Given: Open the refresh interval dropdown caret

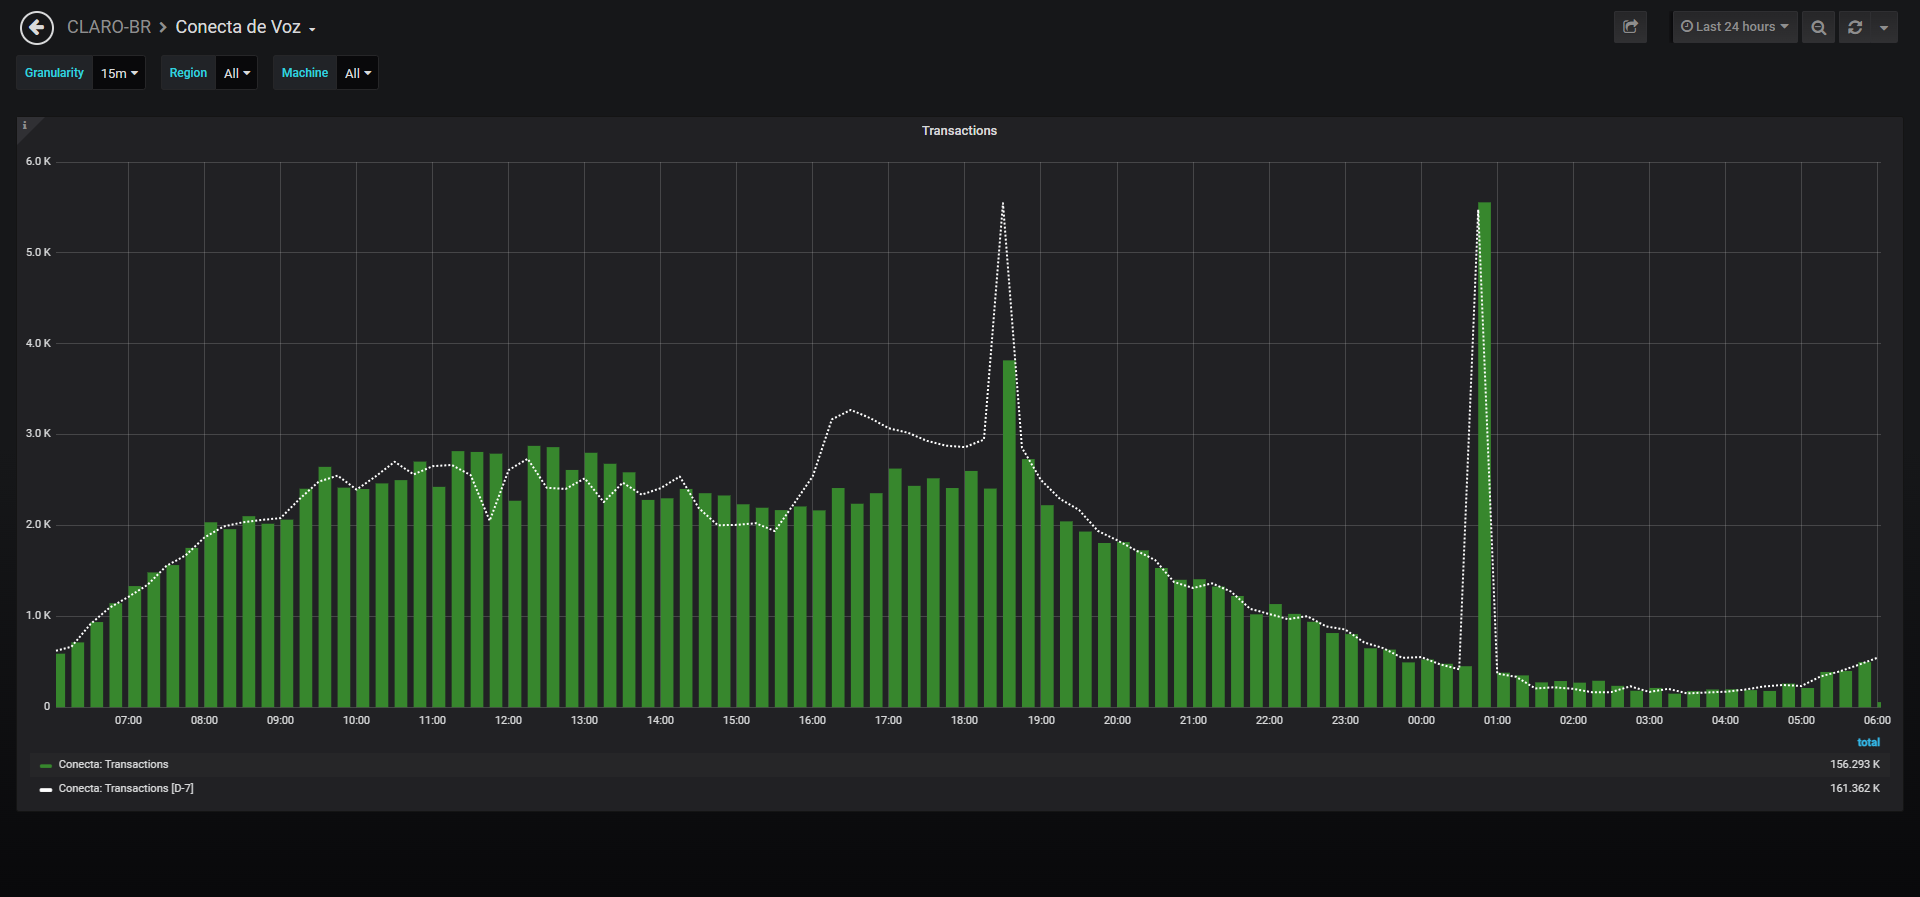Looking at the screenshot, I should pos(1884,27).
